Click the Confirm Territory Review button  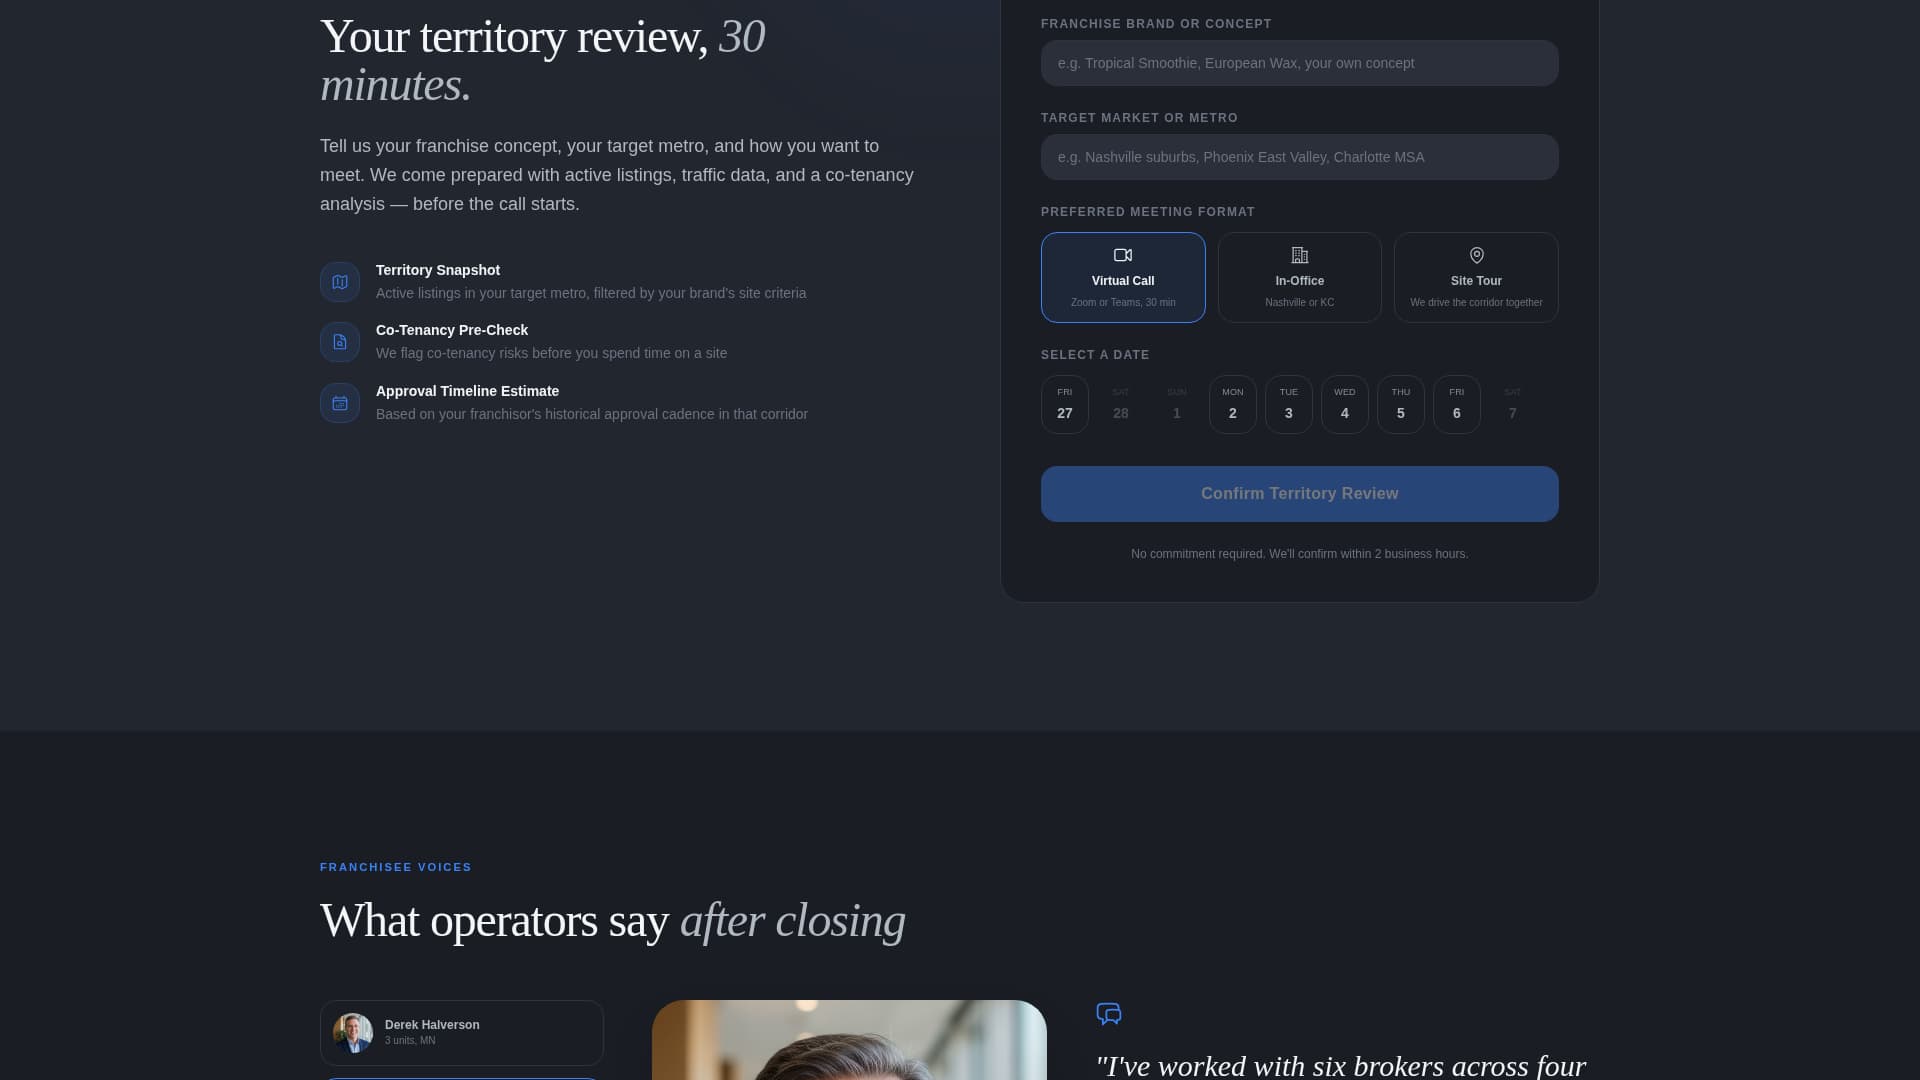coord(1299,493)
